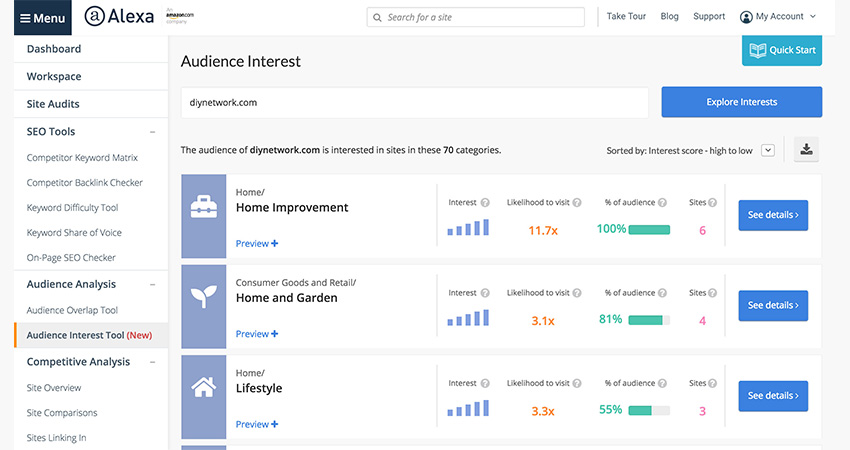Open Competitor Keyword Matrix

coord(82,158)
